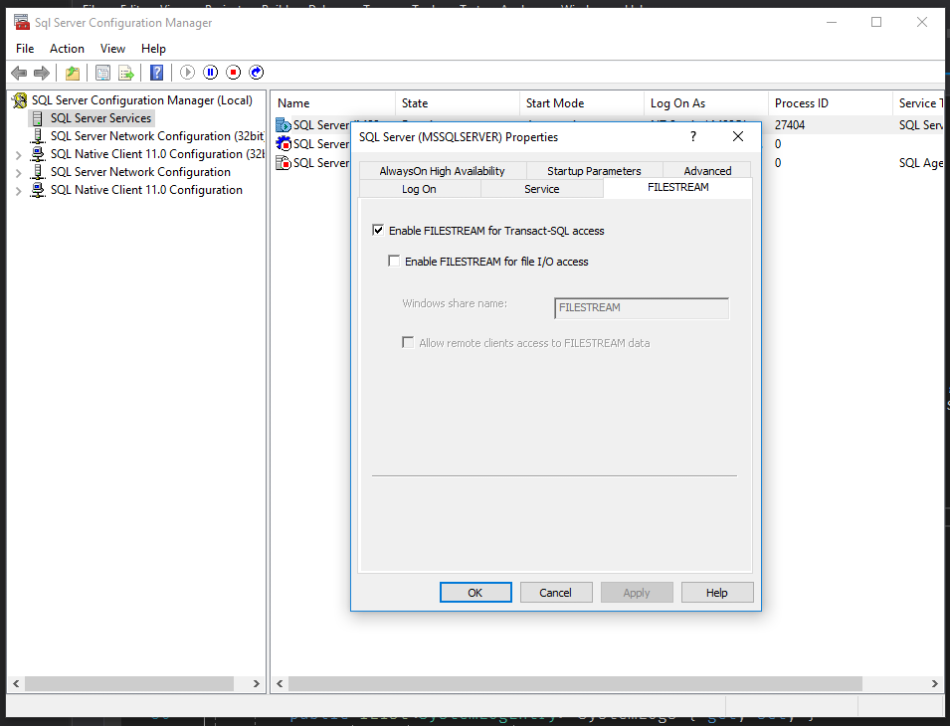Click the Export List toolbar icon
950x726 pixels.
125,73
